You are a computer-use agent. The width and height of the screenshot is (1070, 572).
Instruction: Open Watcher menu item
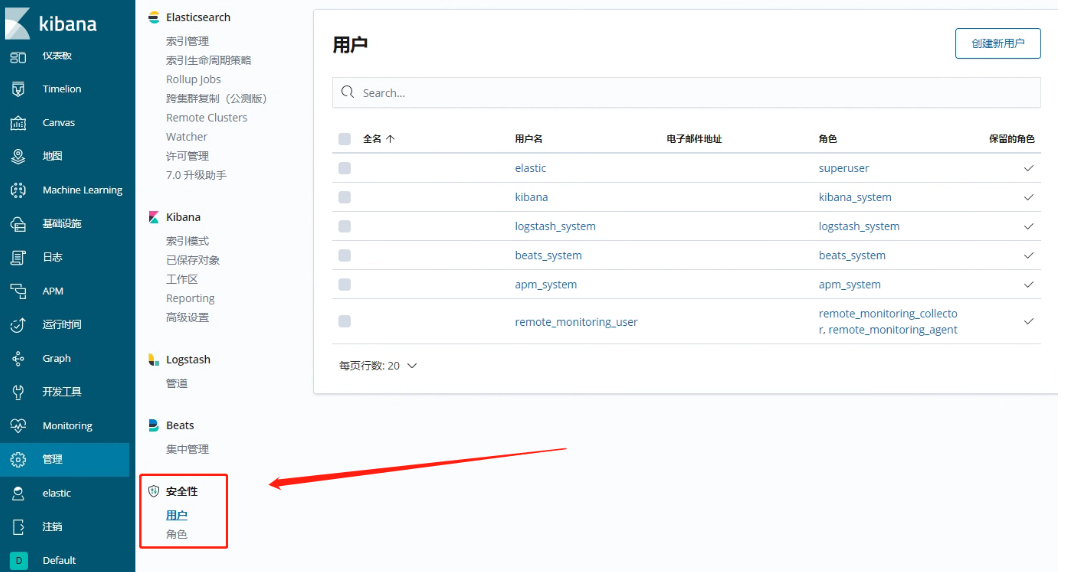[x=186, y=137]
